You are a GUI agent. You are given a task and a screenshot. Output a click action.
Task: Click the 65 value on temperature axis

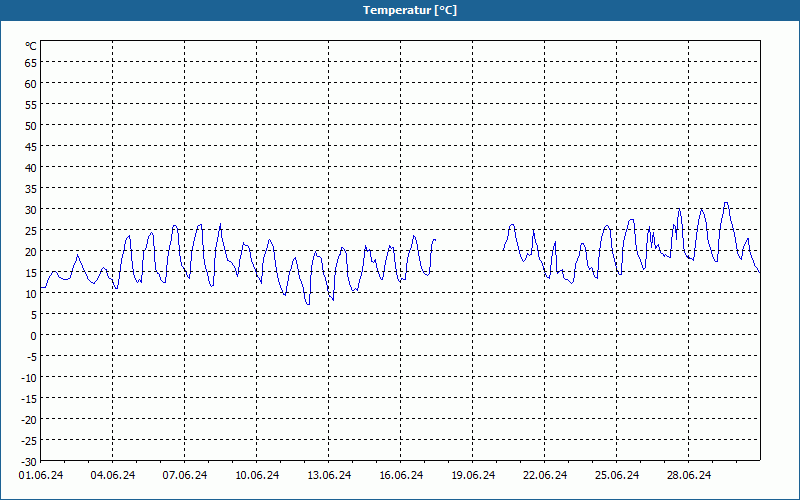(x=31, y=63)
